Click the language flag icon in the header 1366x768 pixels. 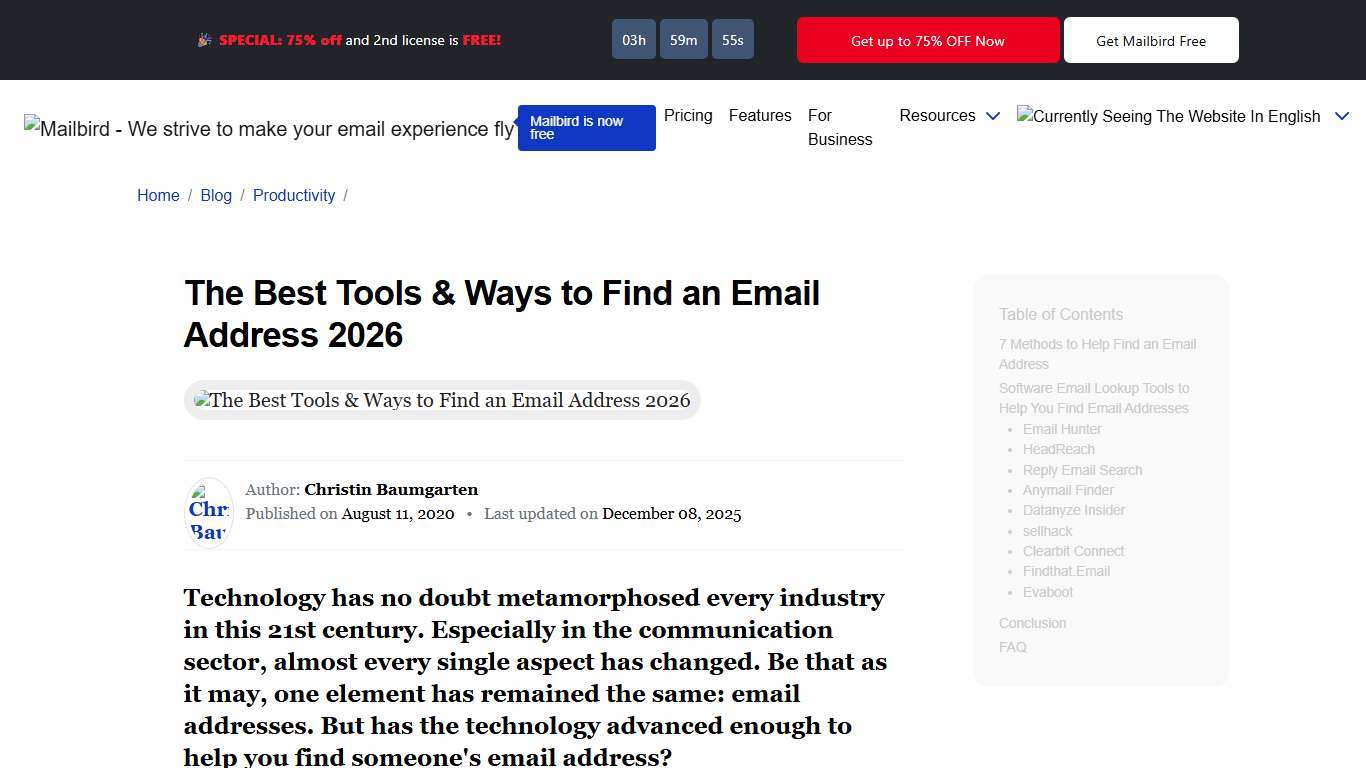(x=1025, y=116)
